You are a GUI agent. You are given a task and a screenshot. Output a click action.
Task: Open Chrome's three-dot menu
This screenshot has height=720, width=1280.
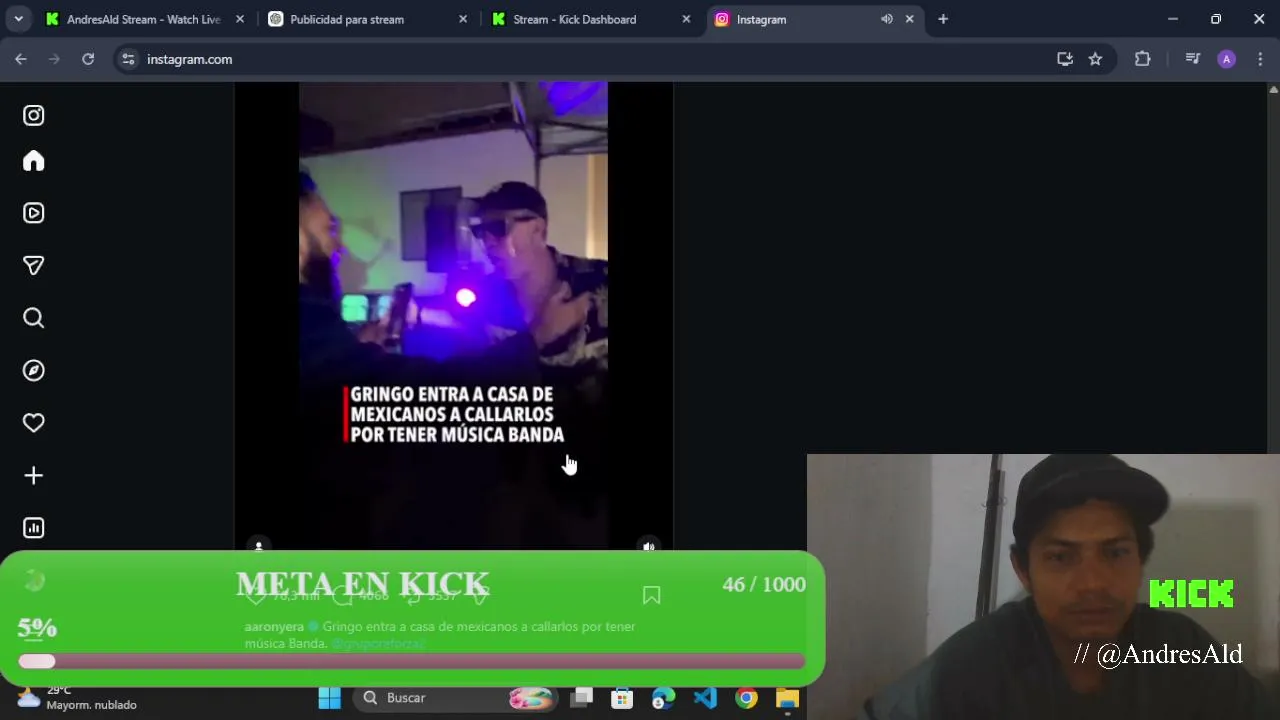click(x=1260, y=59)
